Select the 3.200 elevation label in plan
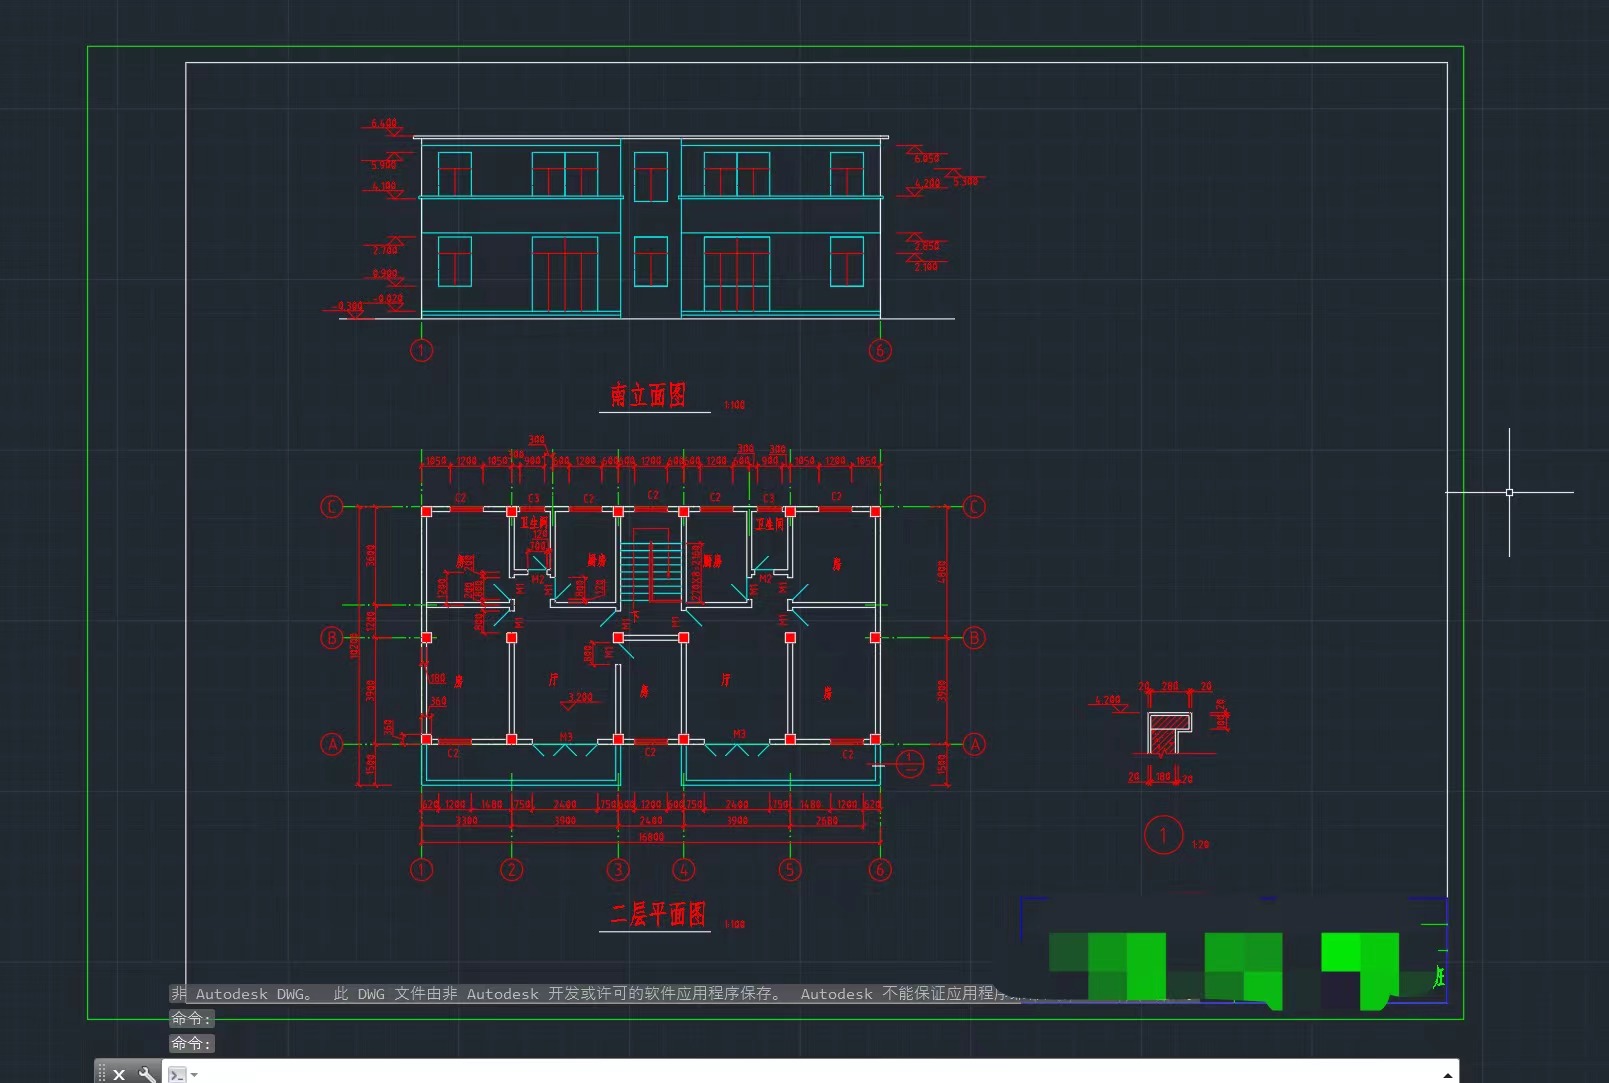The width and height of the screenshot is (1609, 1083). pos(580,697)
